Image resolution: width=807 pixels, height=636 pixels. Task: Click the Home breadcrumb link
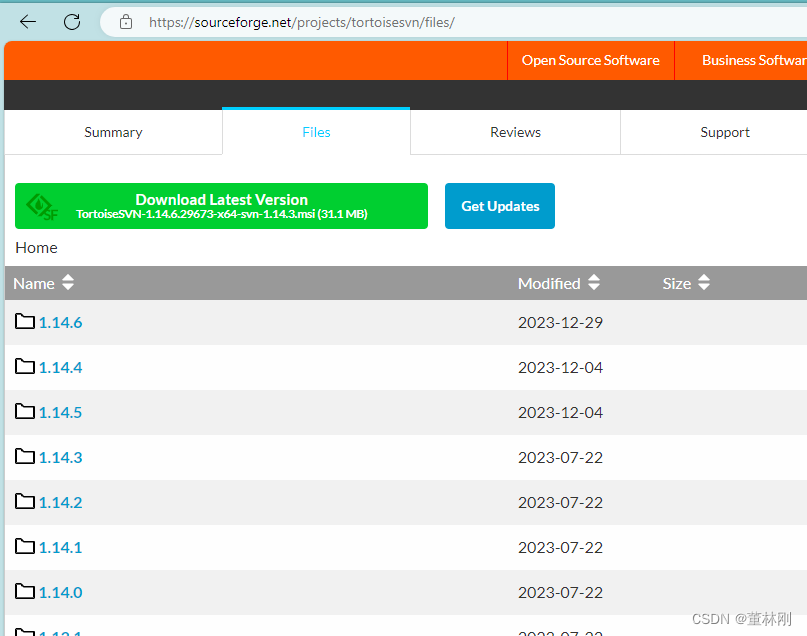[x=37, y=248]
